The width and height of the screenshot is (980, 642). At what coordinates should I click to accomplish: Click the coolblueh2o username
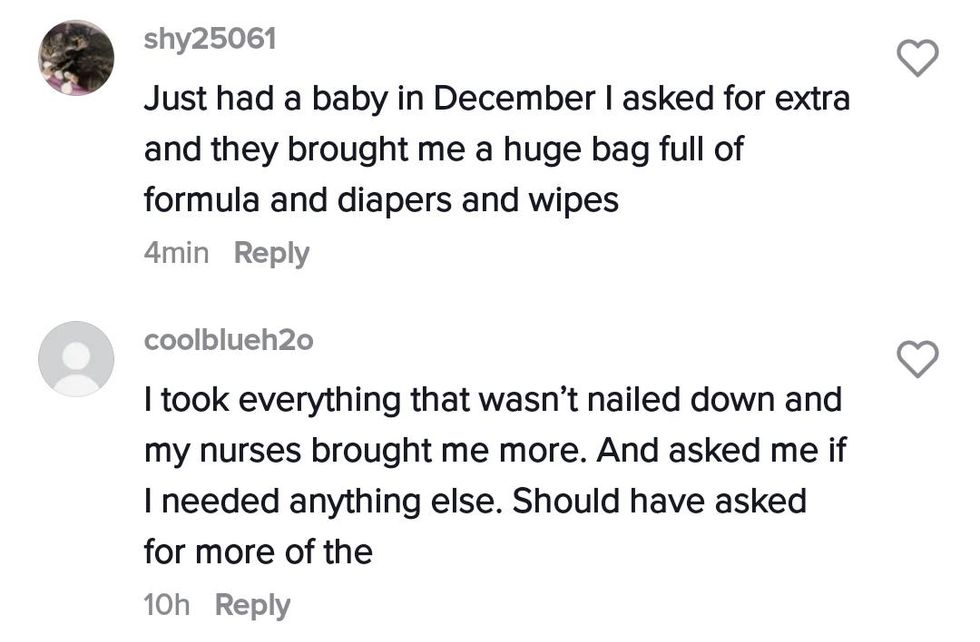point(229,340)
